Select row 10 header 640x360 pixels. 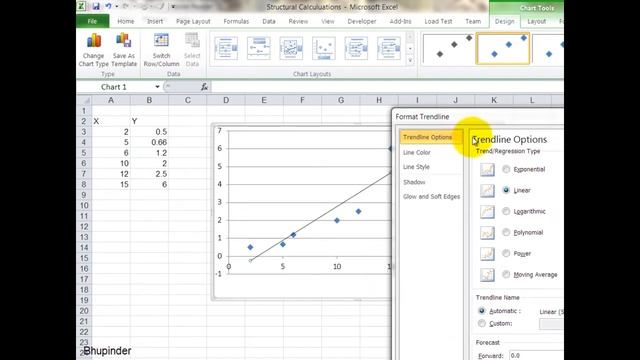click(84, 206)
